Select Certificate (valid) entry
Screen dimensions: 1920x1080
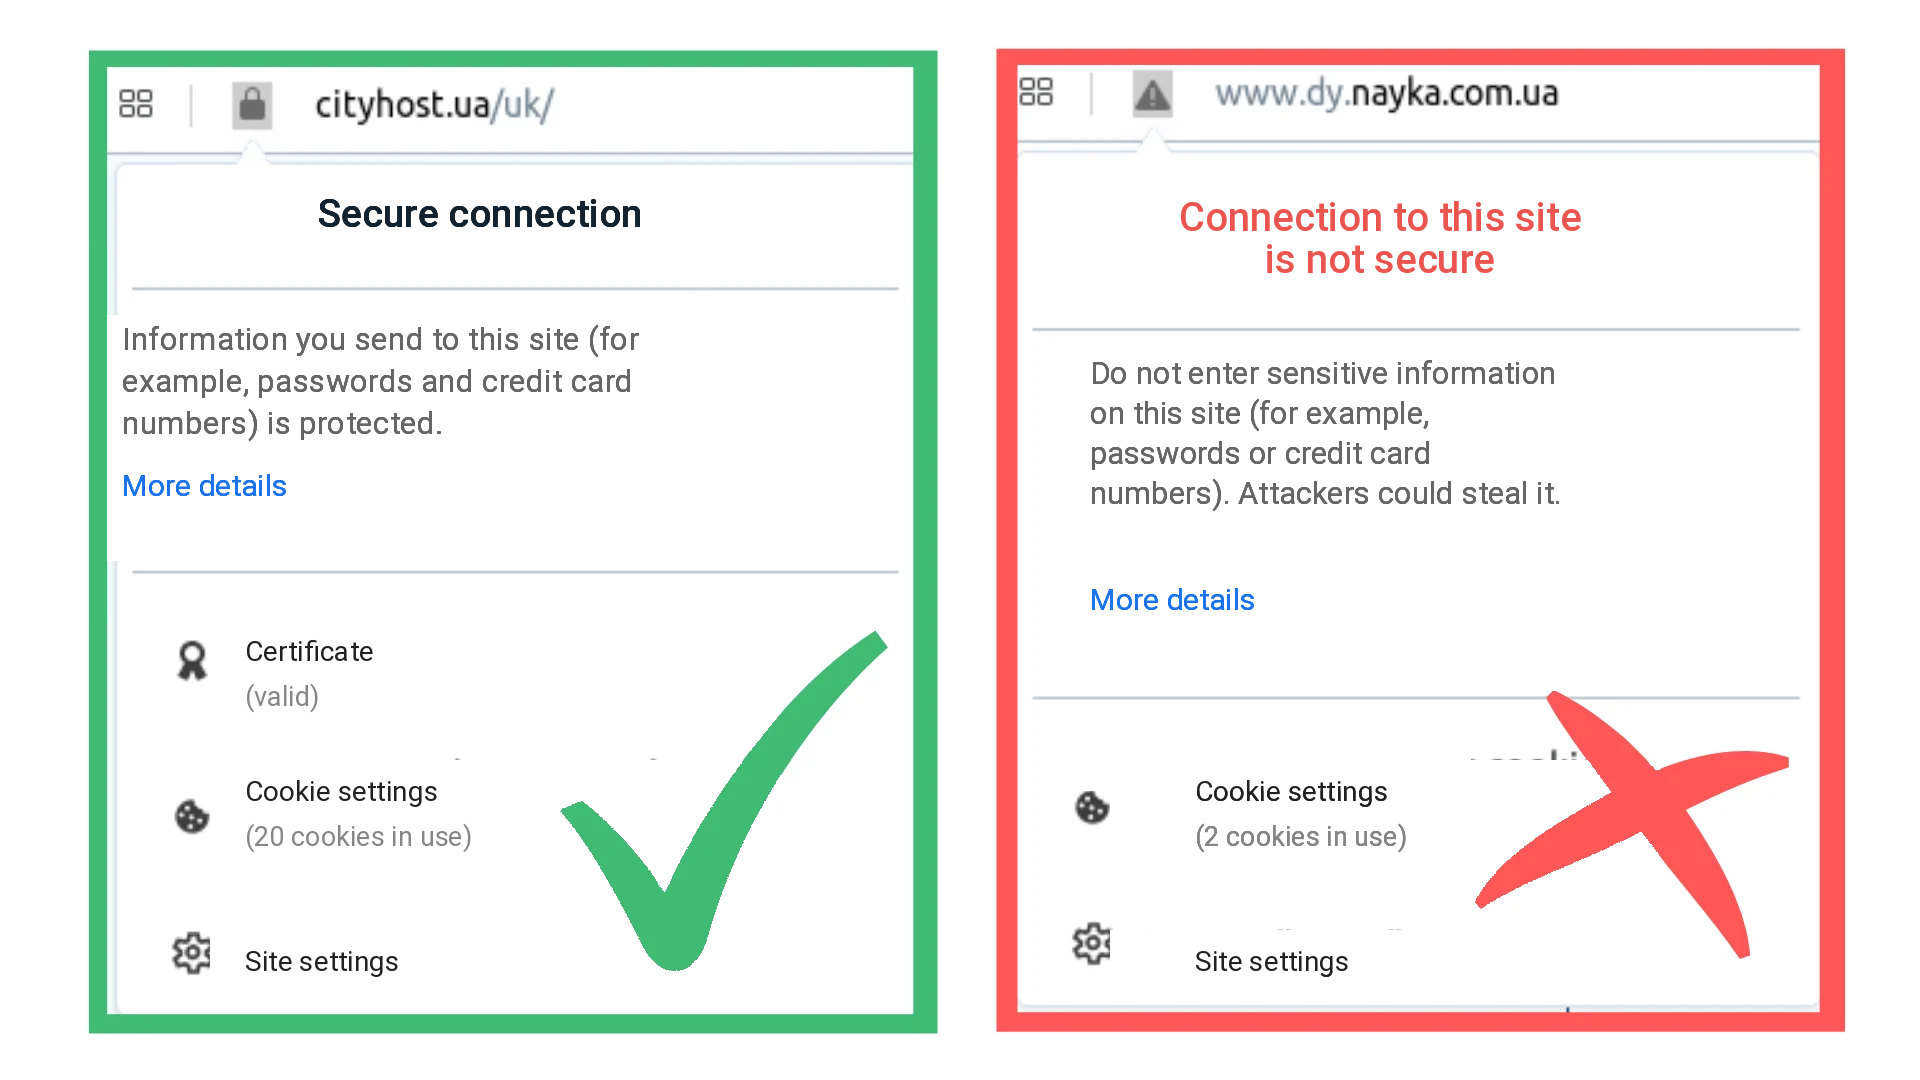click(309, 673)
